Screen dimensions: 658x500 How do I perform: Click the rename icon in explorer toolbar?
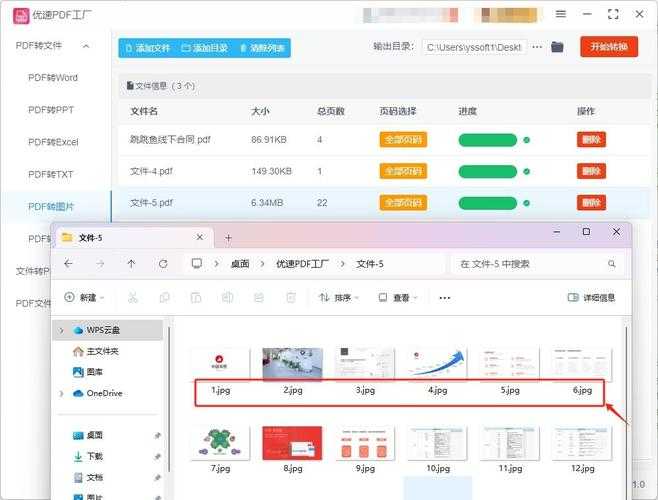pyautogui.click(x=227, y=298)
